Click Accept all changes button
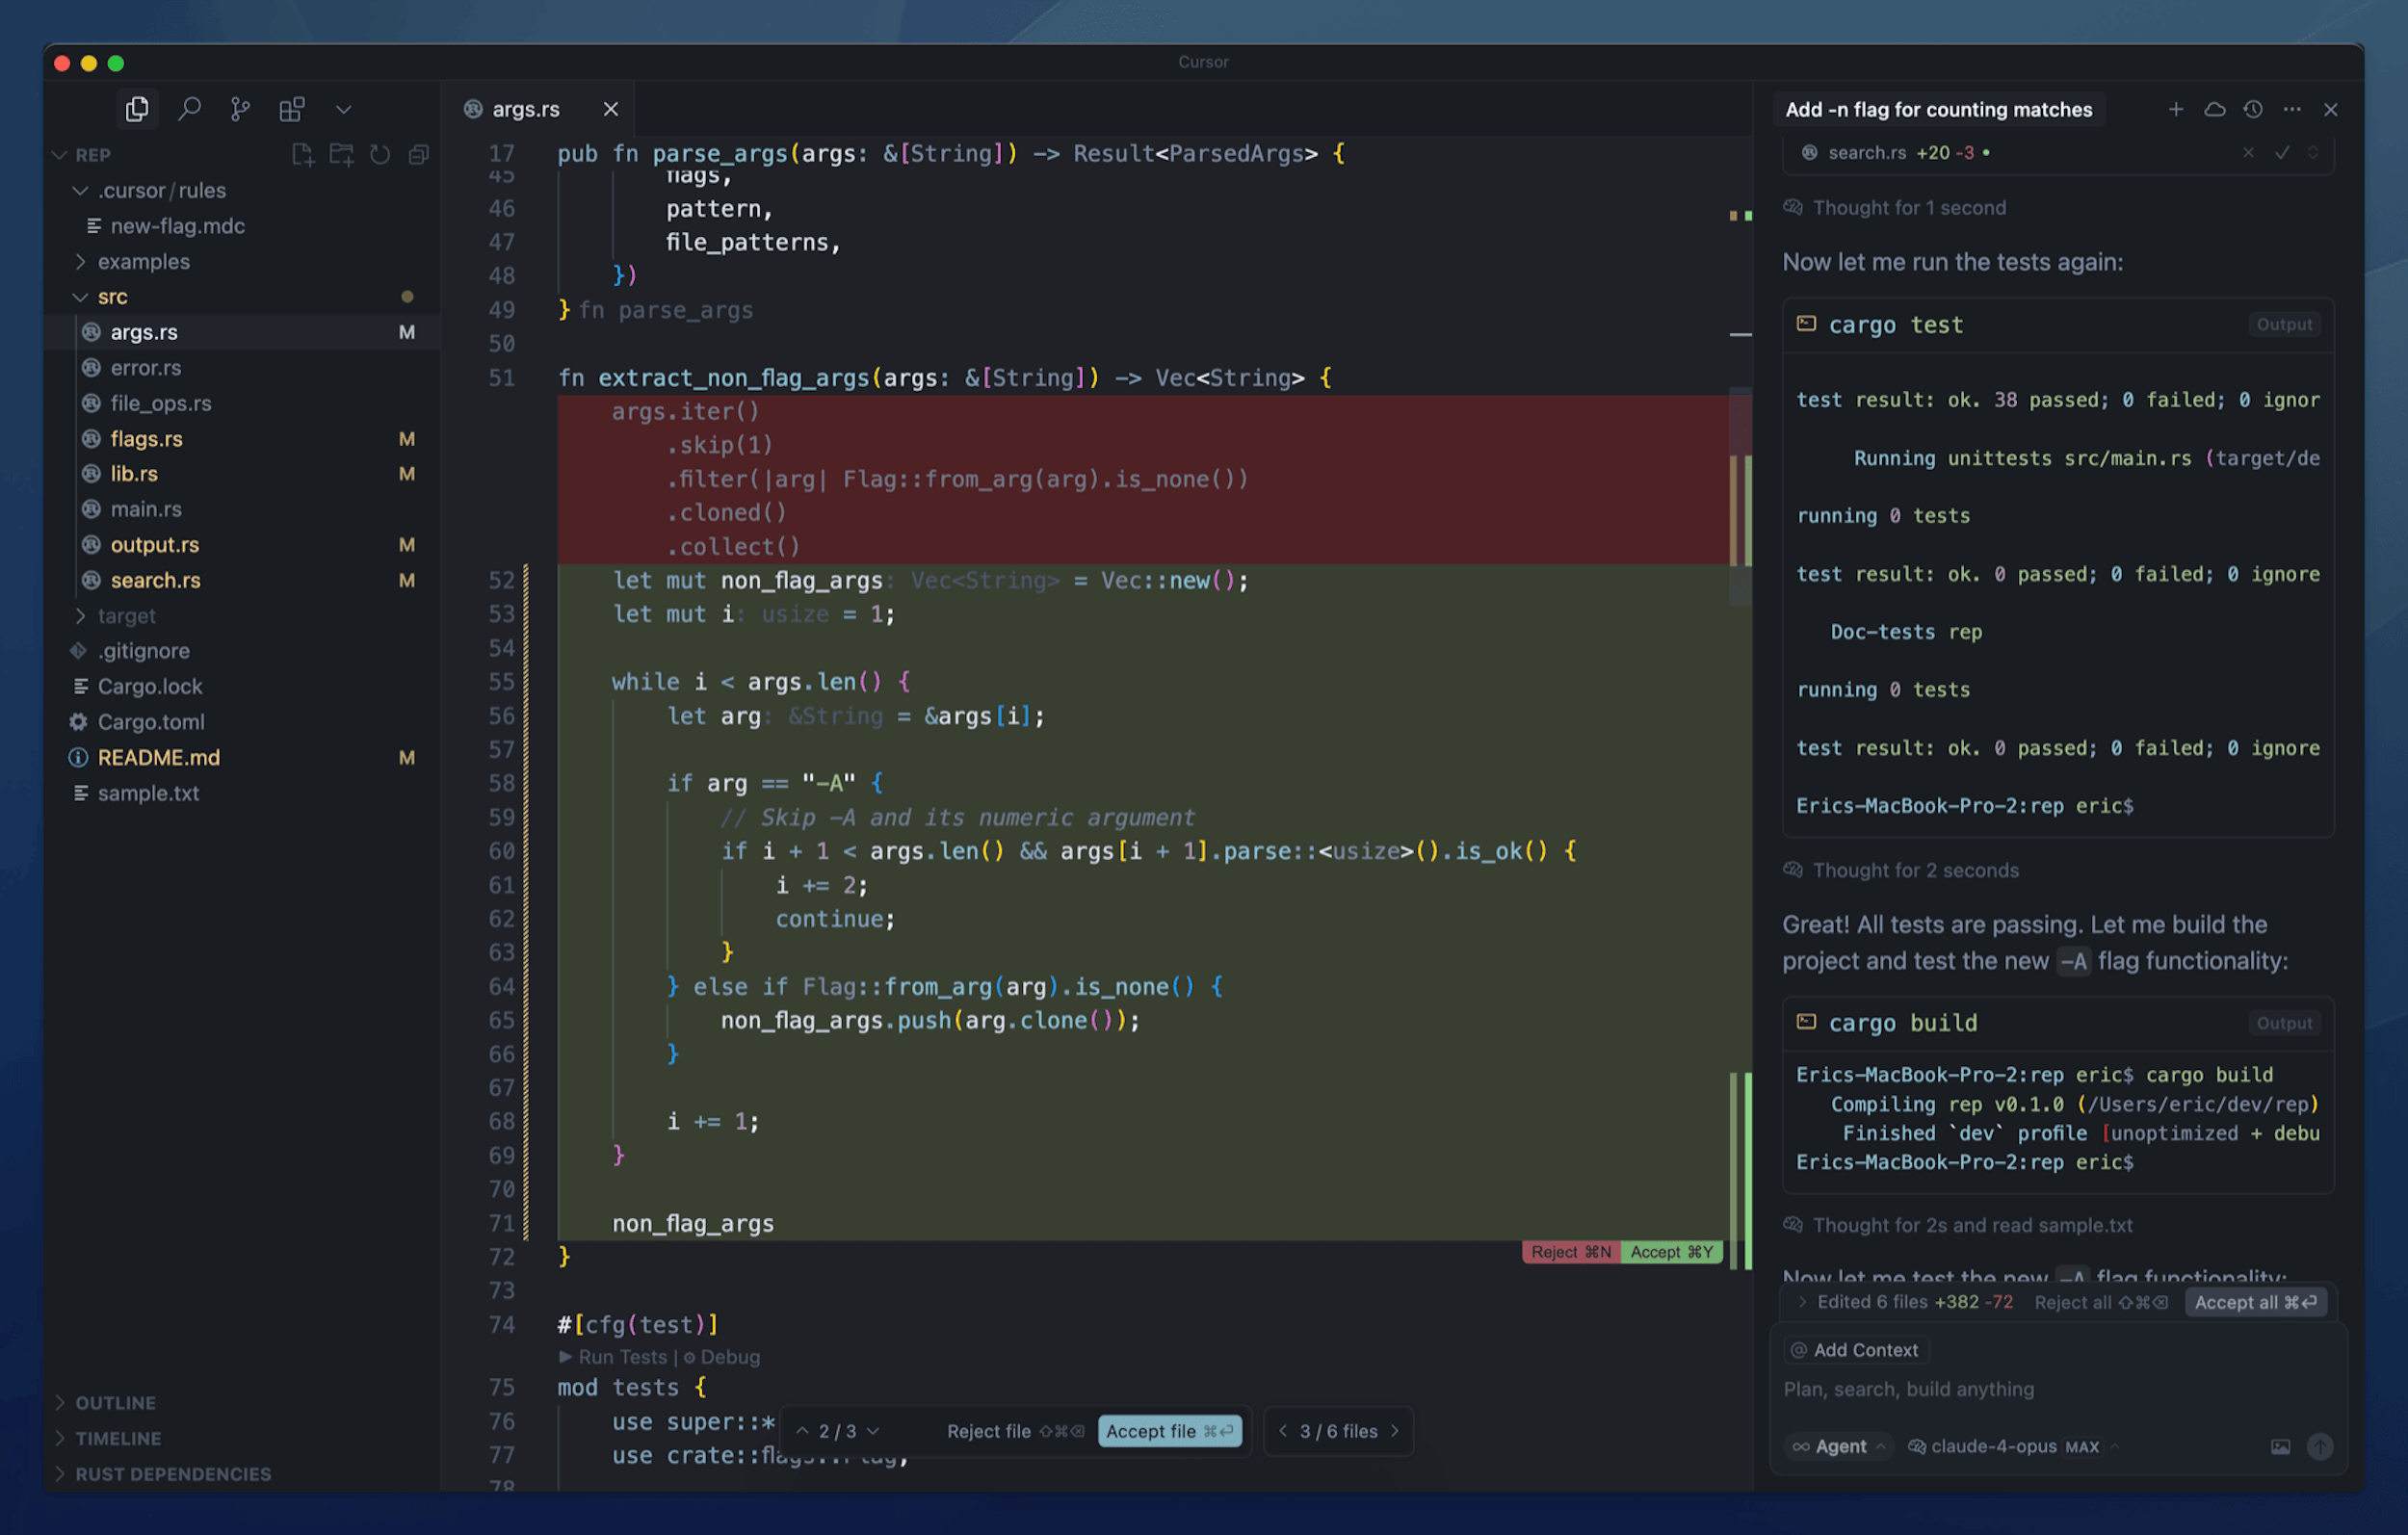 2255,1302
